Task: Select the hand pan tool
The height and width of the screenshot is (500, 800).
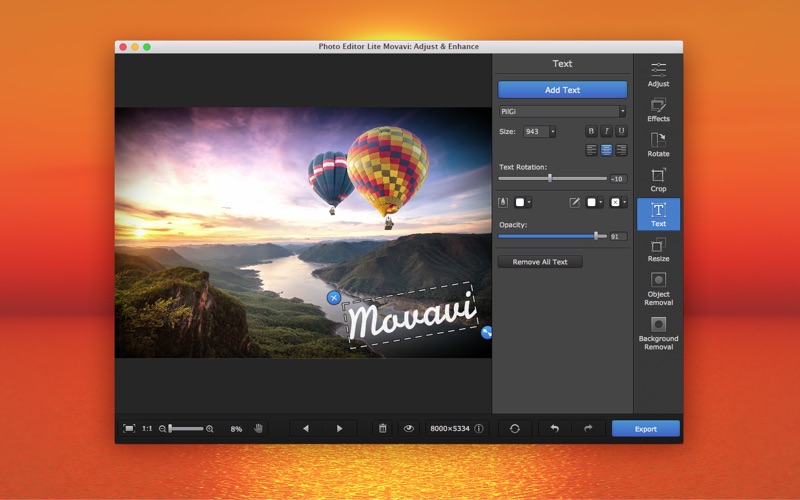Action: pos(259,429)
